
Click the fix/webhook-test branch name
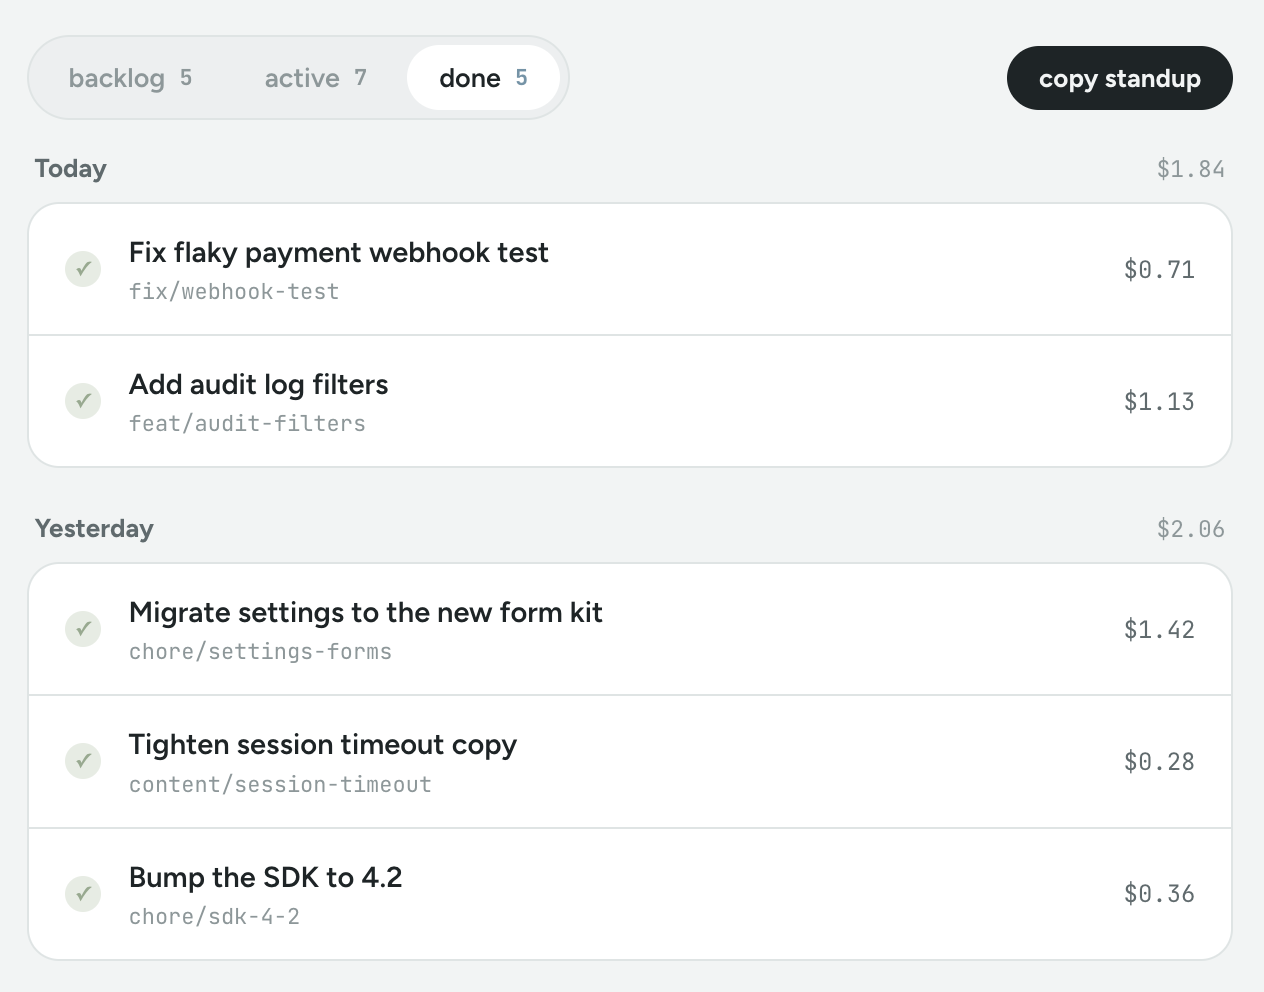click(x=234, y=292)
